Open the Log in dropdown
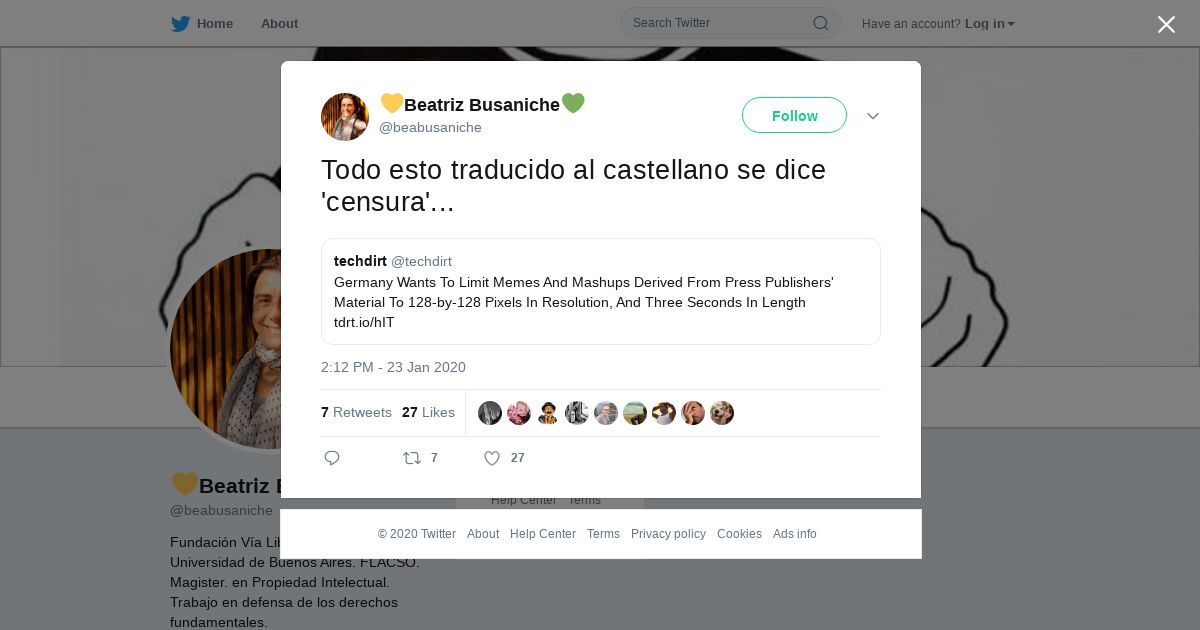Screen dimensions: 1200x630 point(990,24)
